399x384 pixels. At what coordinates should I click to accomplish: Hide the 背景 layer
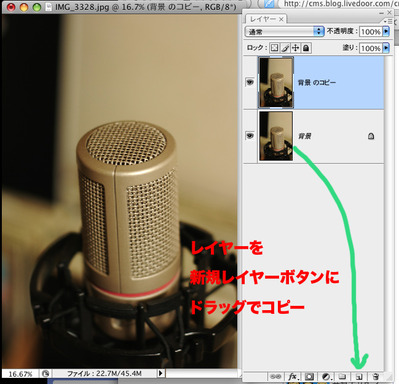250,136
